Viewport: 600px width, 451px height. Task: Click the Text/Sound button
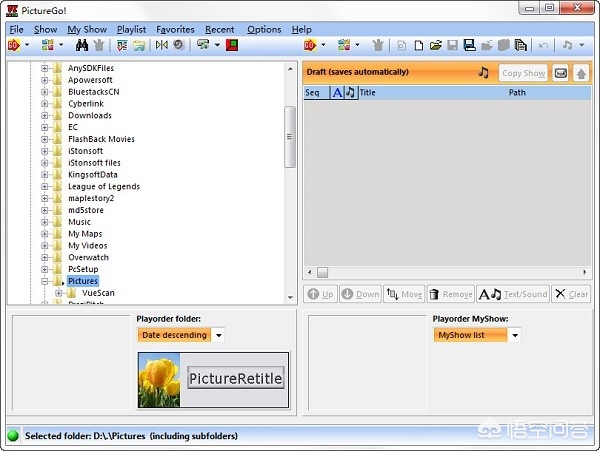(513, 294)
